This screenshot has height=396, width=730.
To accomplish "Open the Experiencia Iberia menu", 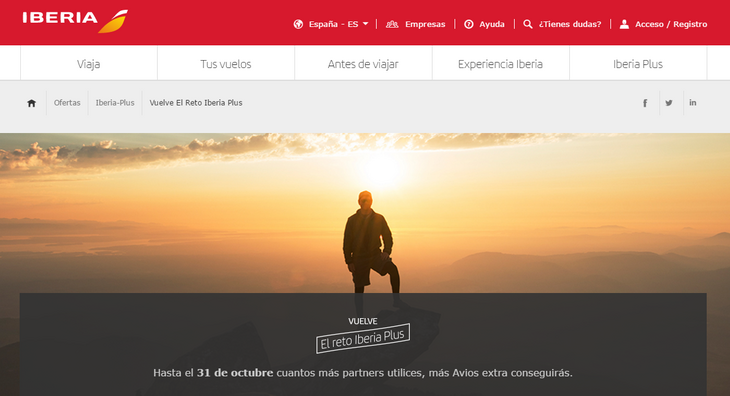I will tap(500, 64).
